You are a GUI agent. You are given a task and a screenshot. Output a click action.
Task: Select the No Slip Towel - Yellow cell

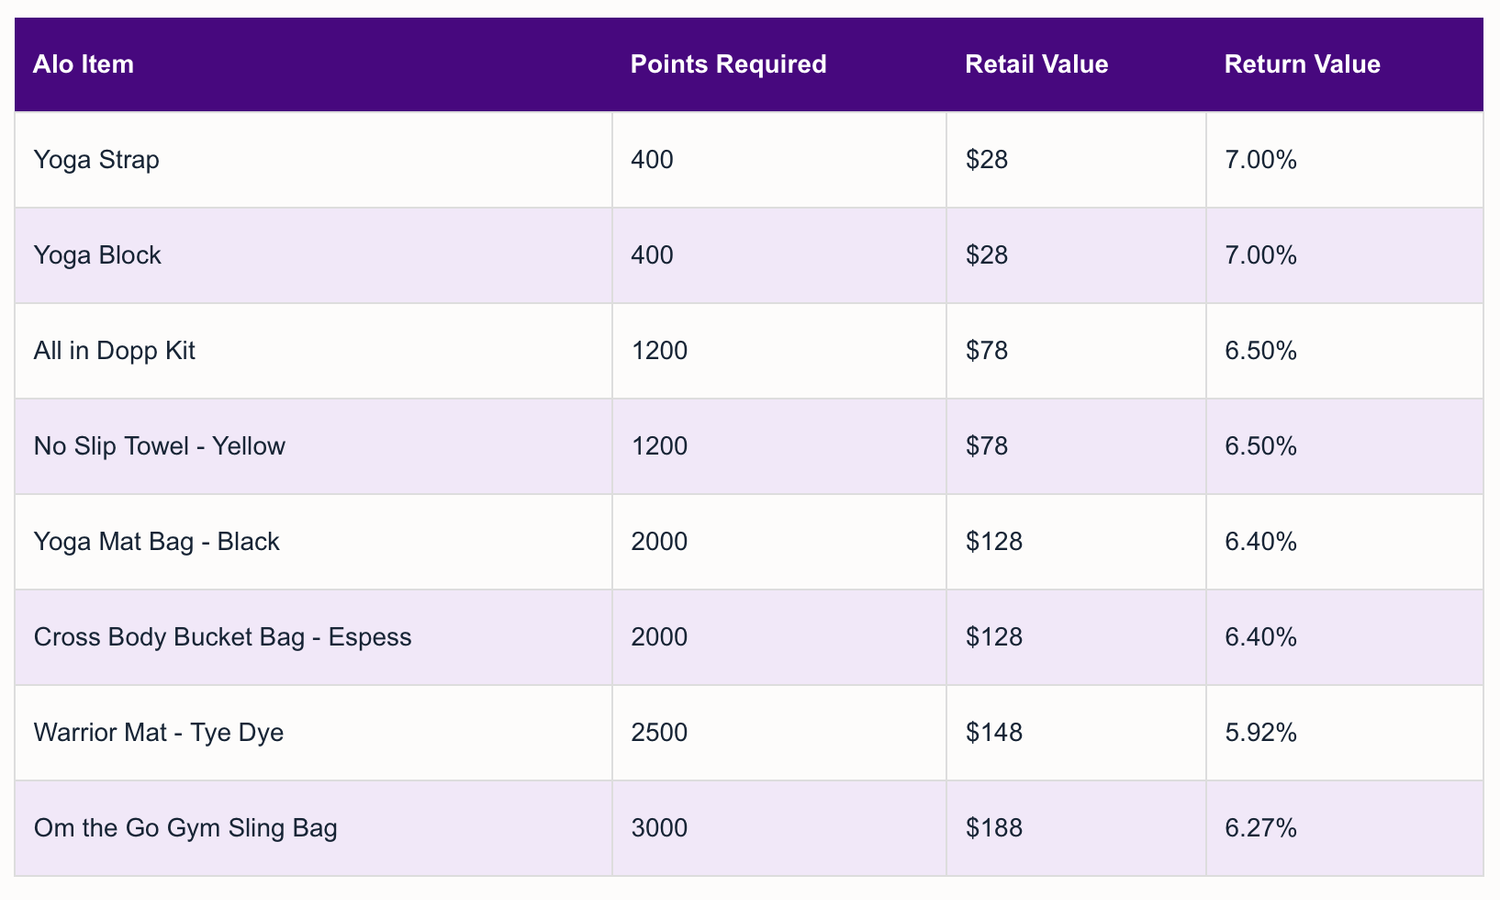[x=160, y=446]
